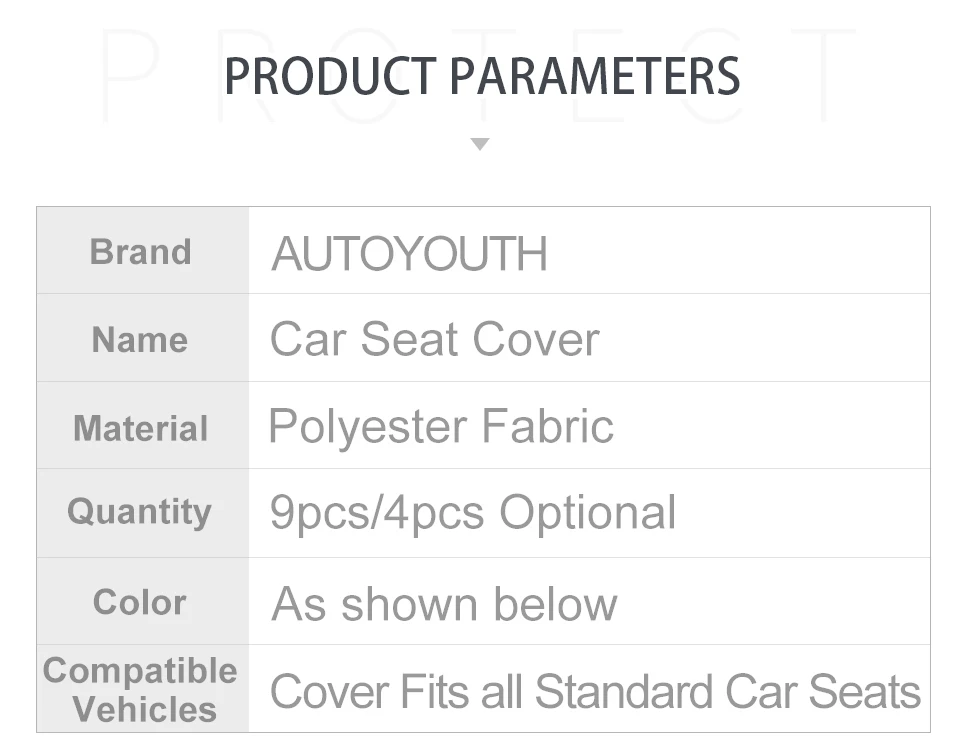Click the word Optional in Quantity row
This screenshot has height=751, width=960.
(x=588, y=513)
